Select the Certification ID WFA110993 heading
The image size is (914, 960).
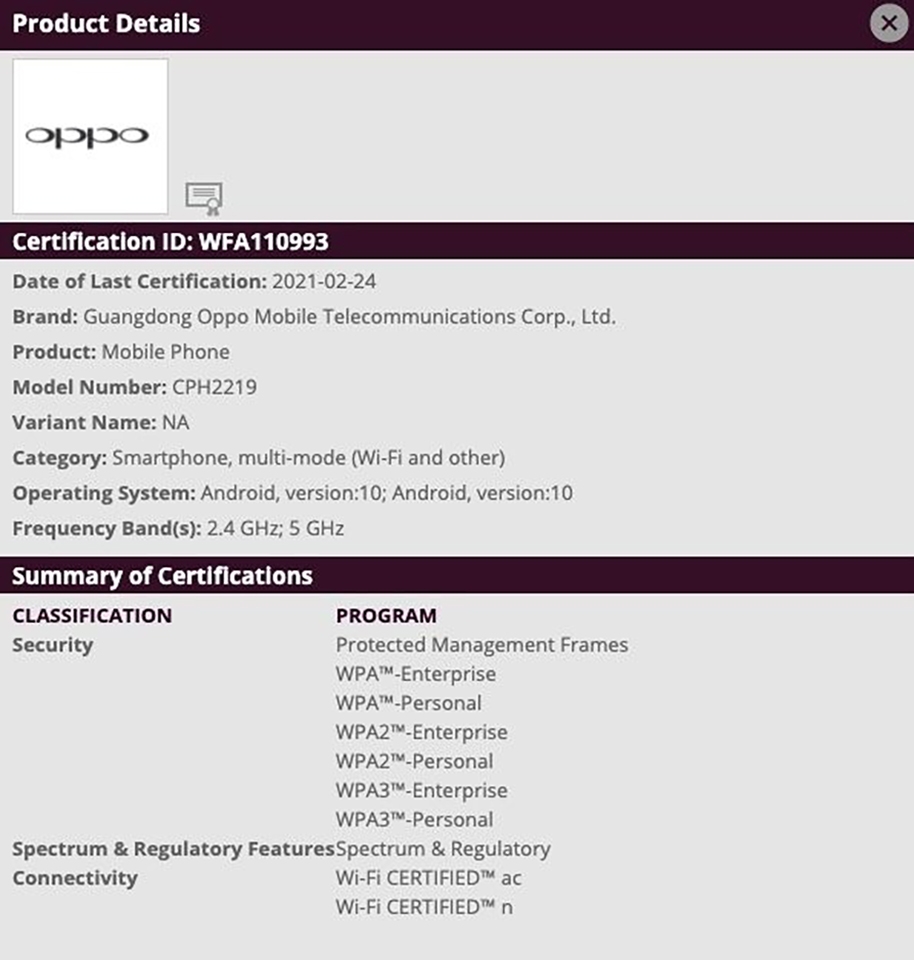click(x=170, y=242)
